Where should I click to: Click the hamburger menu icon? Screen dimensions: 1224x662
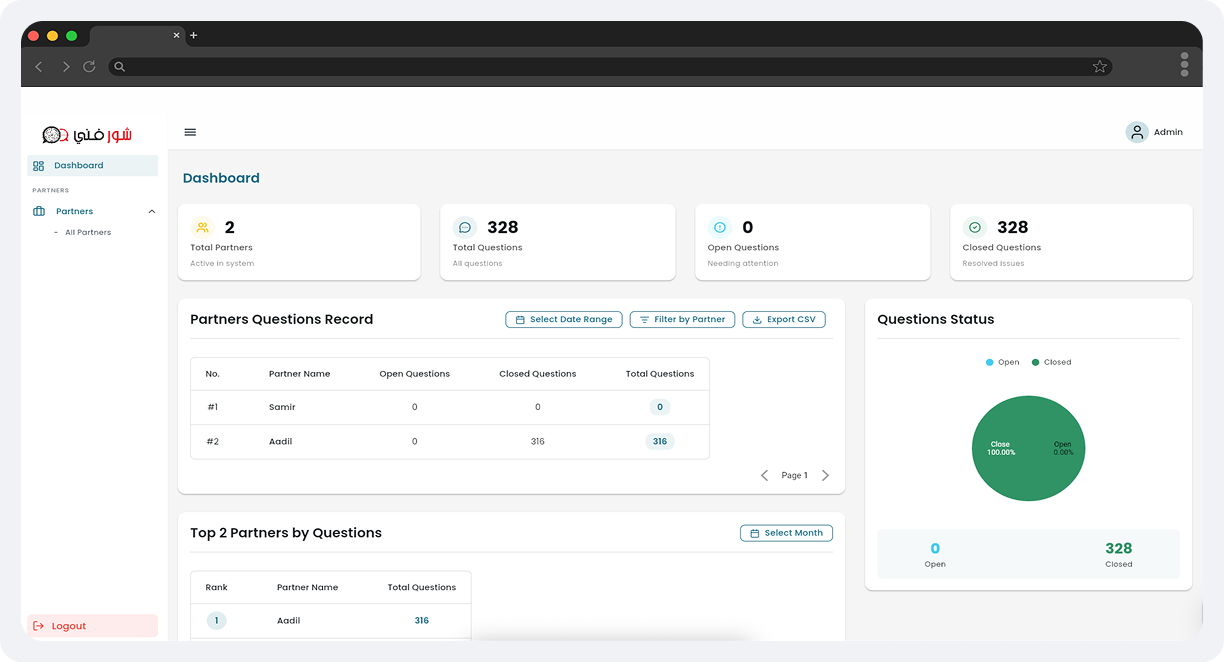(190, 132)
